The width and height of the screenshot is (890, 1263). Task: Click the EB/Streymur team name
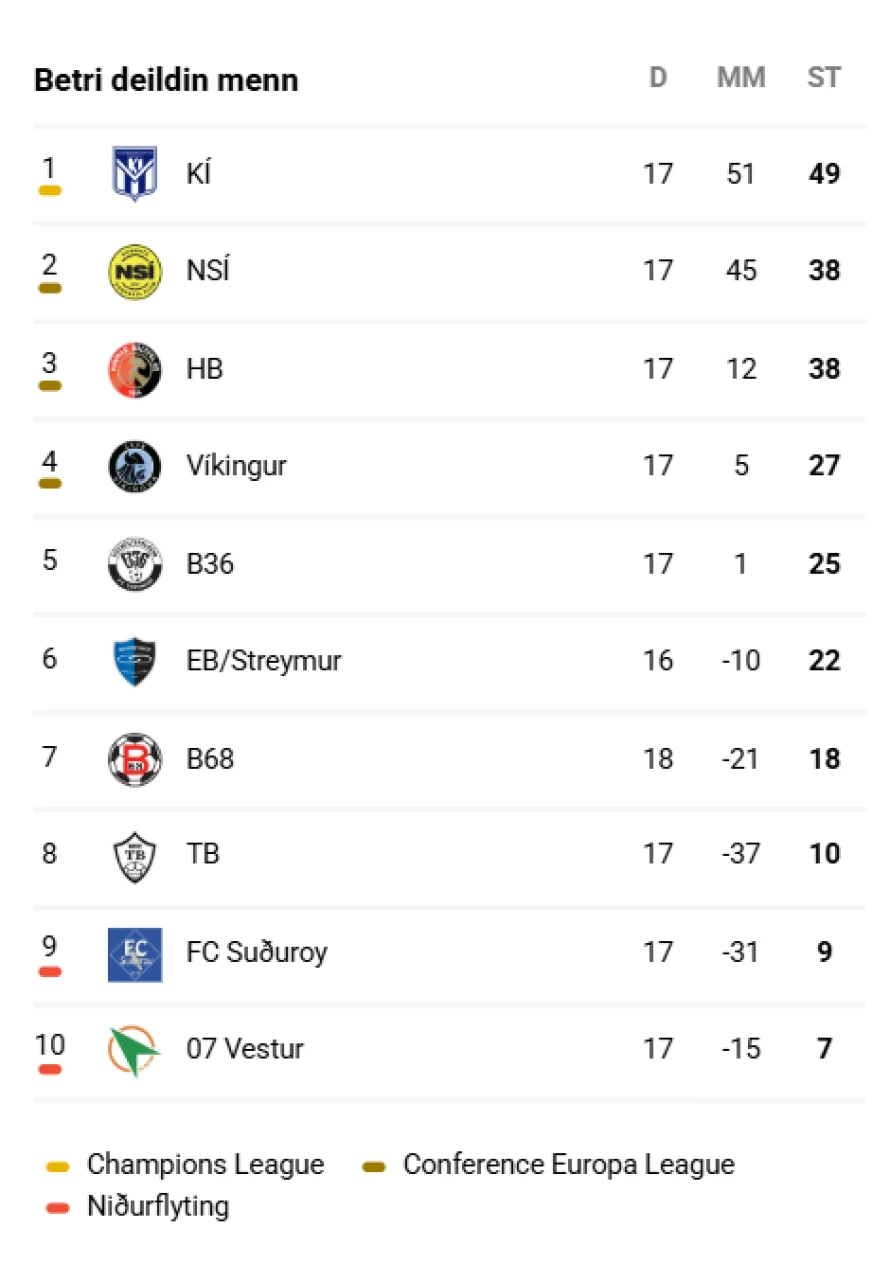(264, 661)
